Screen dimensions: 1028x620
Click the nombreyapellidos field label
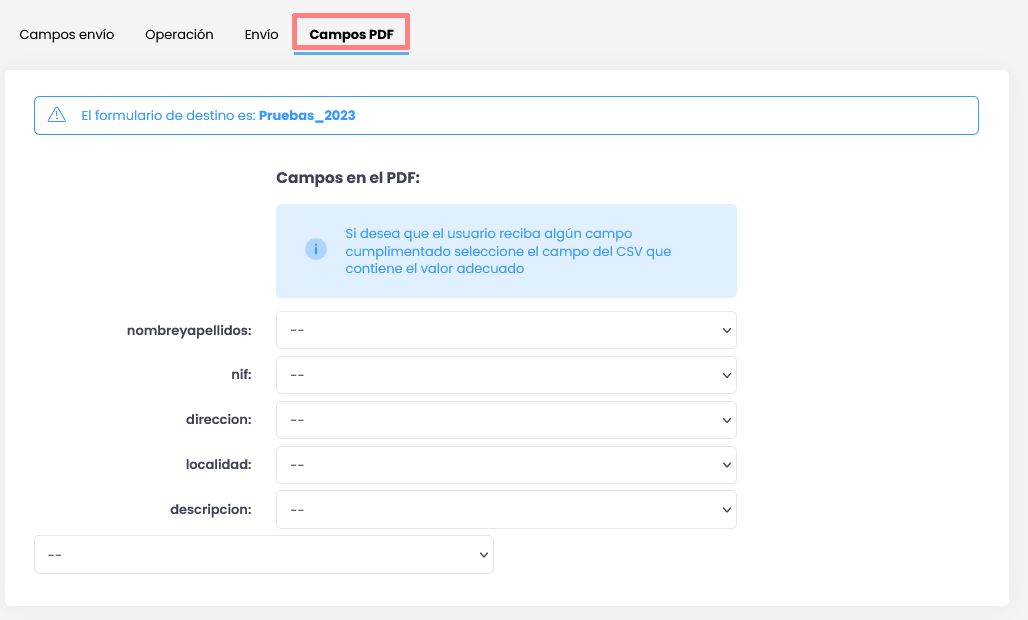[x=189, y=330]
